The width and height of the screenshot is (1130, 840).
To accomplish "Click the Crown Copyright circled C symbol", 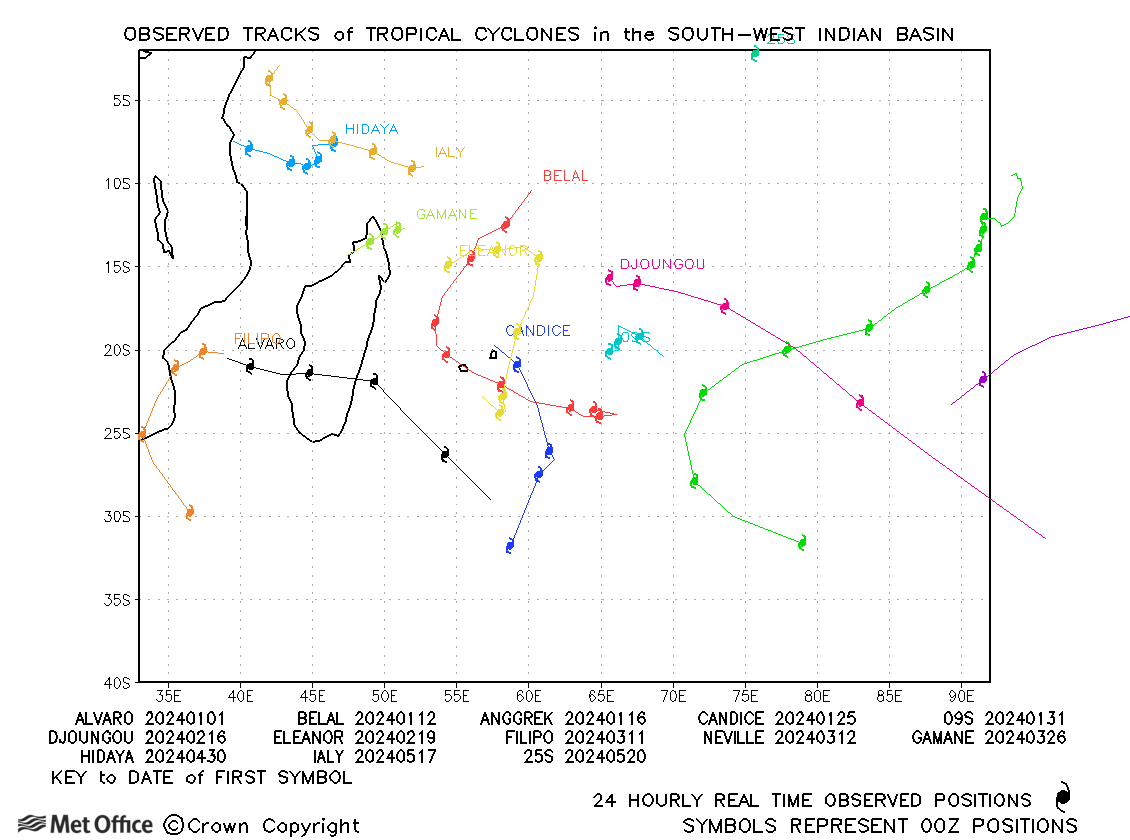I will (x=173, y=825).
